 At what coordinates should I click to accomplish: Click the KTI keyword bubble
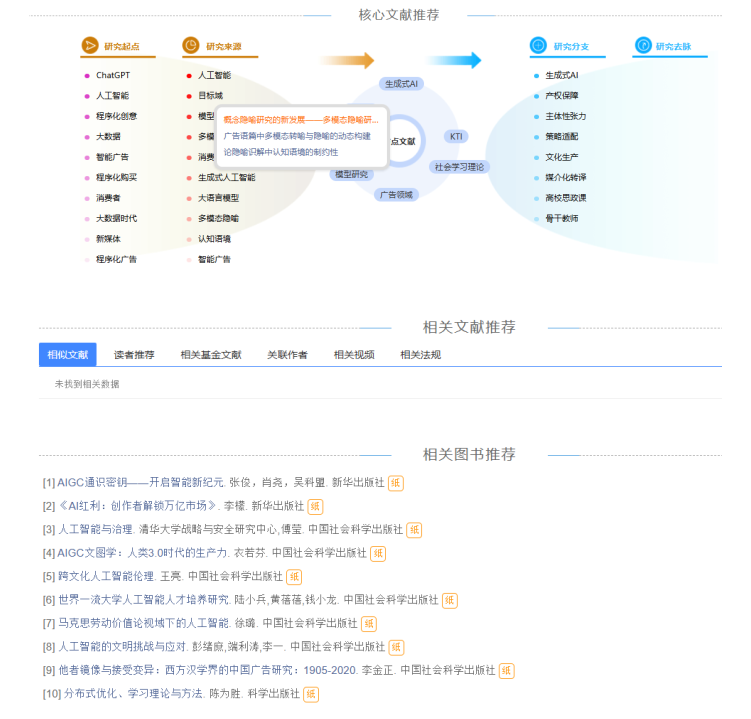pyautogui.click(x=456, y=136)
